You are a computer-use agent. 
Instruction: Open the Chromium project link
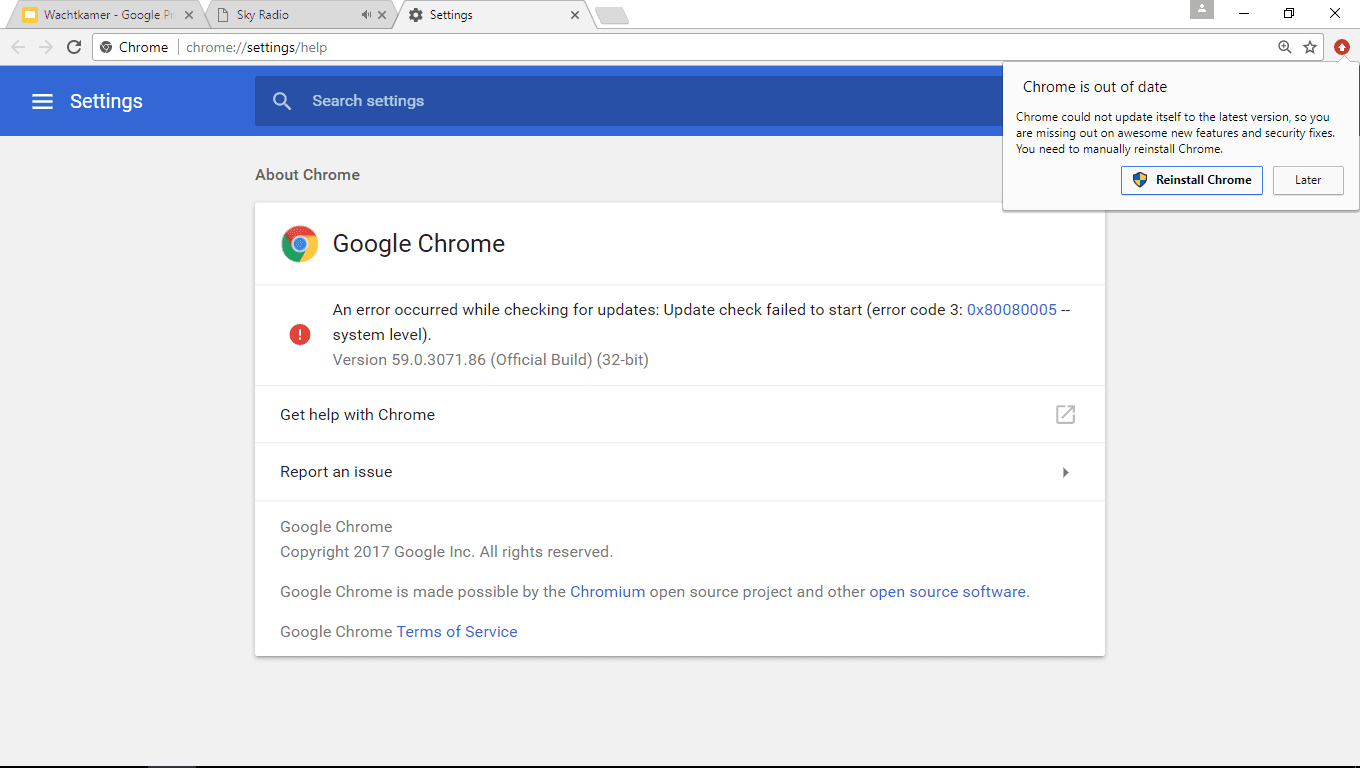click(x=608, y=592)
